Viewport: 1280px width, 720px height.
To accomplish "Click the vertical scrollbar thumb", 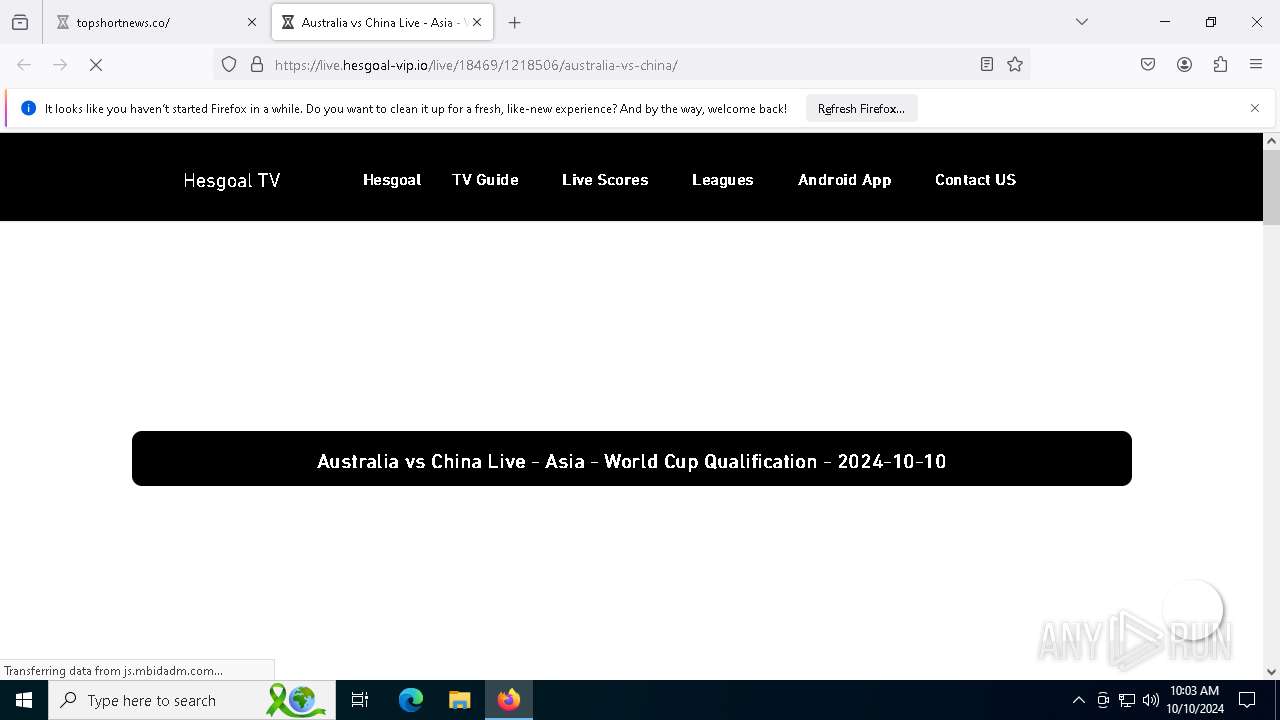I will (1271, 187).
